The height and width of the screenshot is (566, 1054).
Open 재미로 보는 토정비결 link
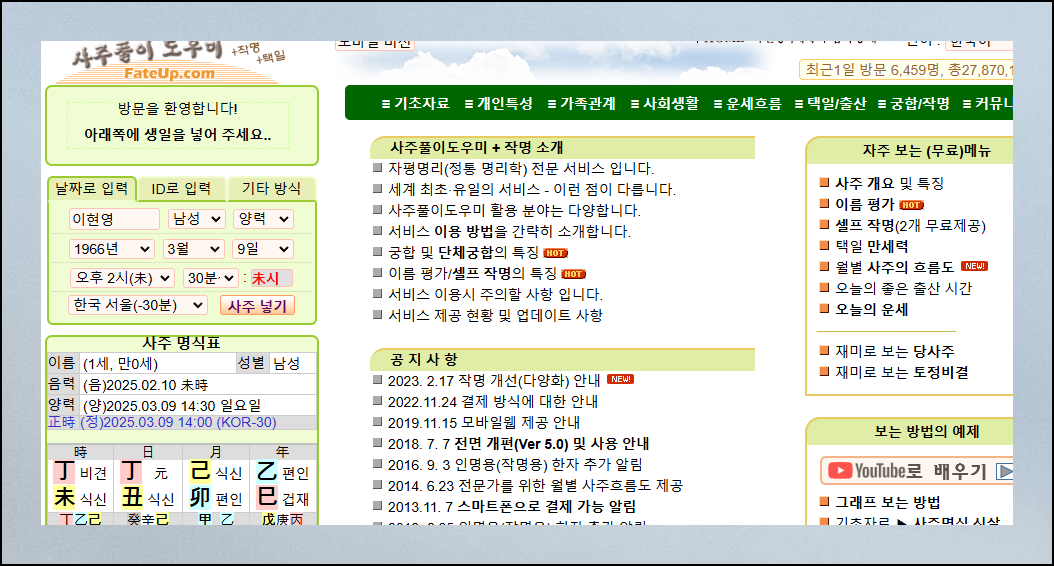(901, 372)
